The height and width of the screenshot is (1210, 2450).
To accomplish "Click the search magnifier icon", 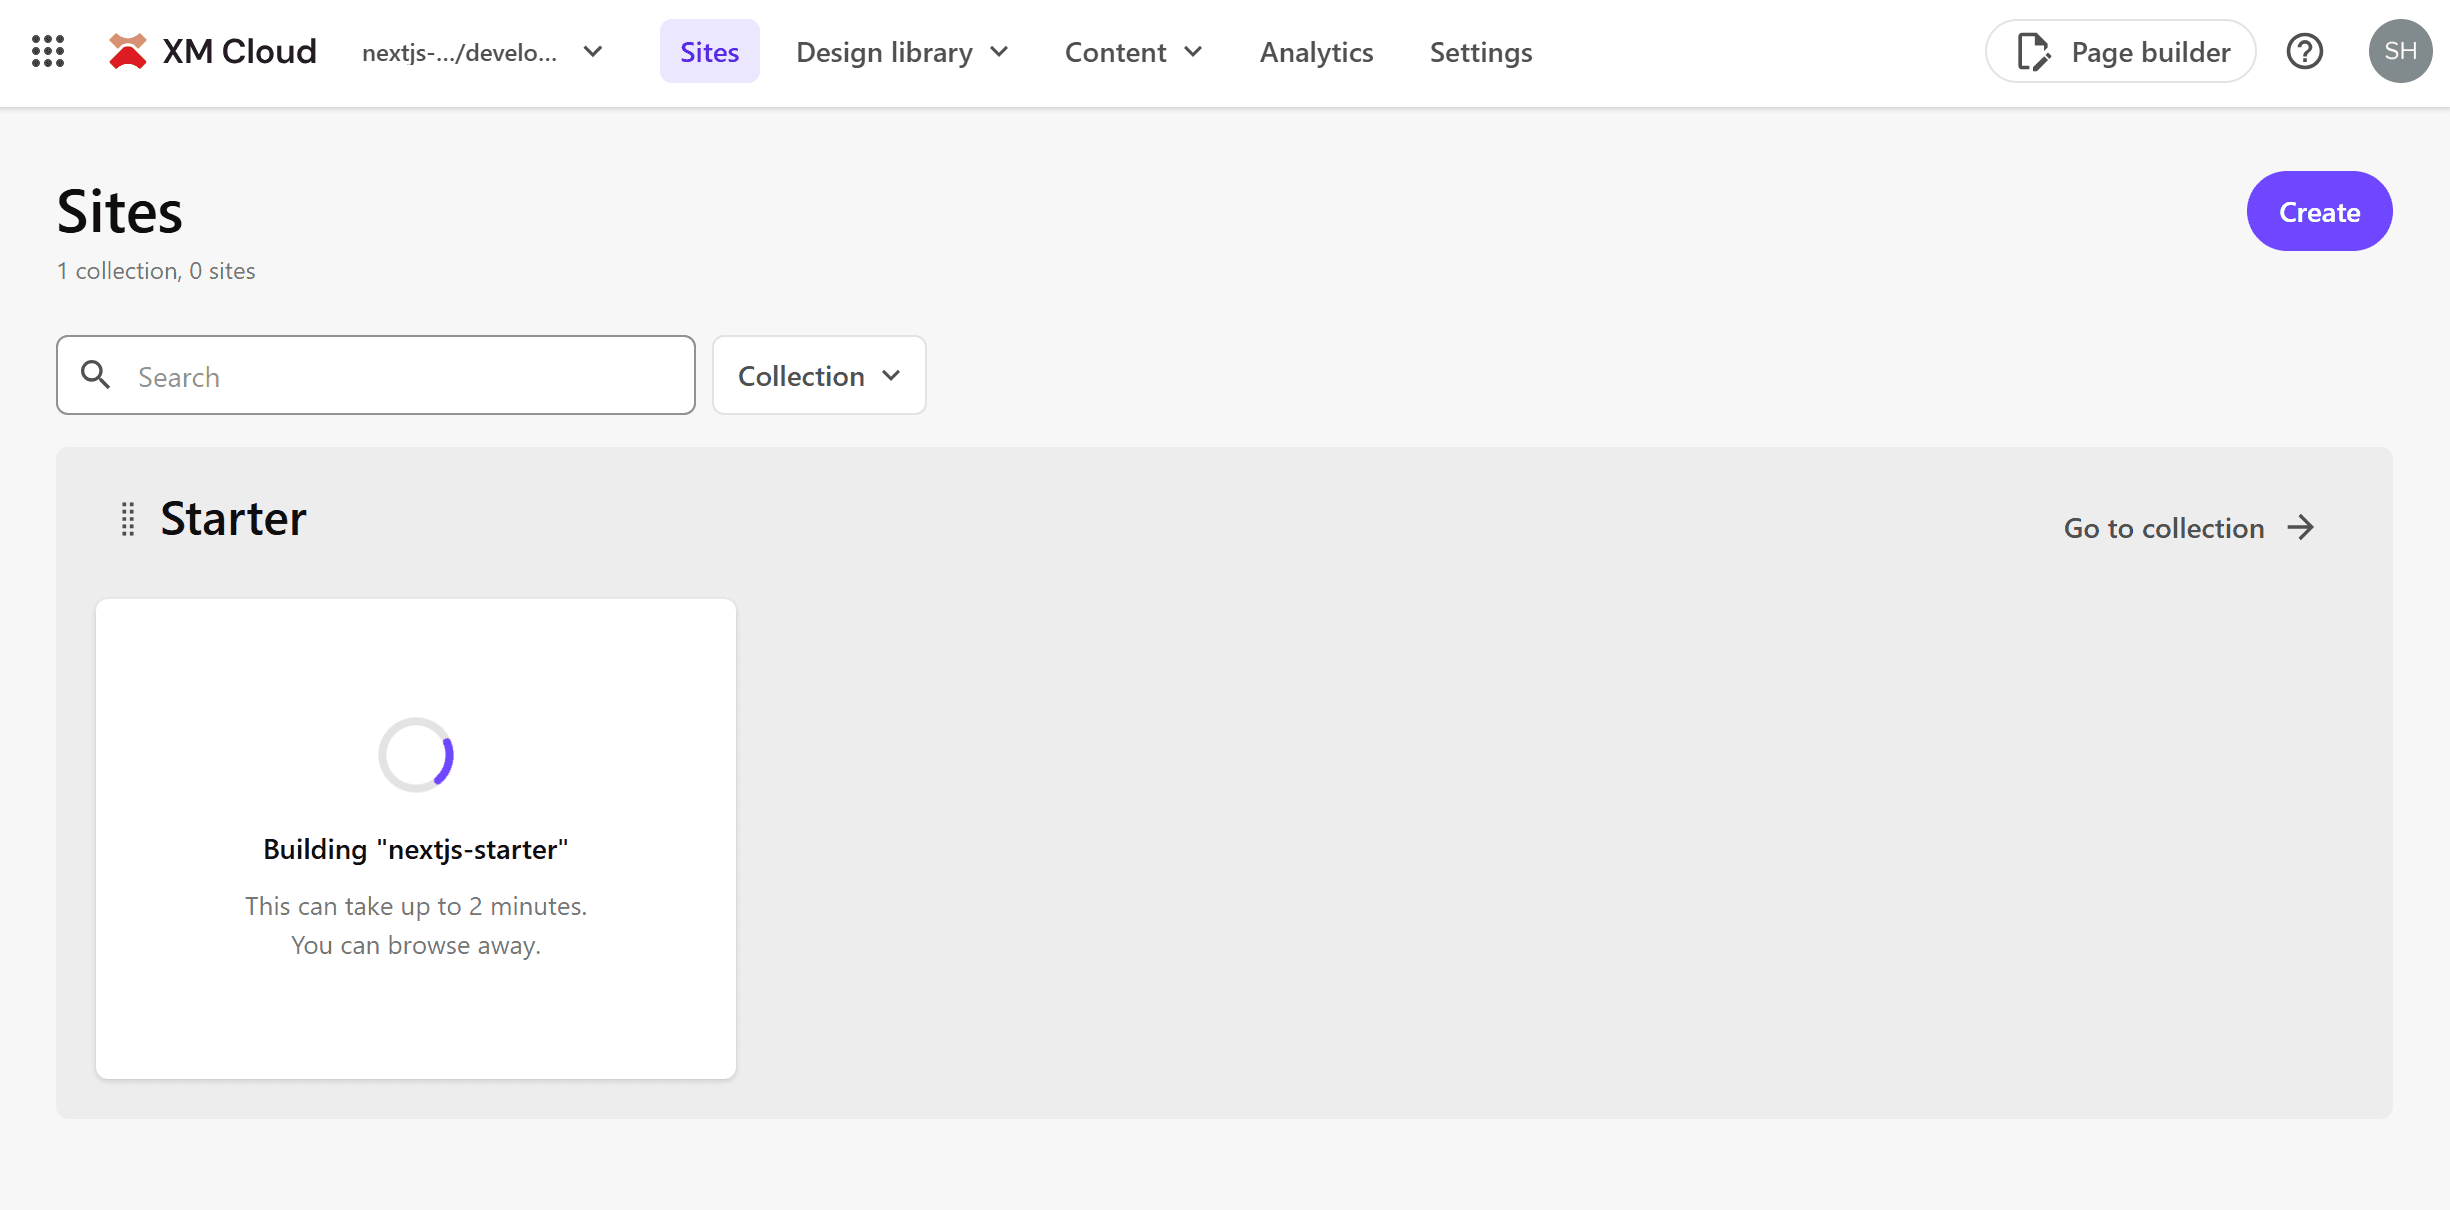I will [x=96, y=375].
